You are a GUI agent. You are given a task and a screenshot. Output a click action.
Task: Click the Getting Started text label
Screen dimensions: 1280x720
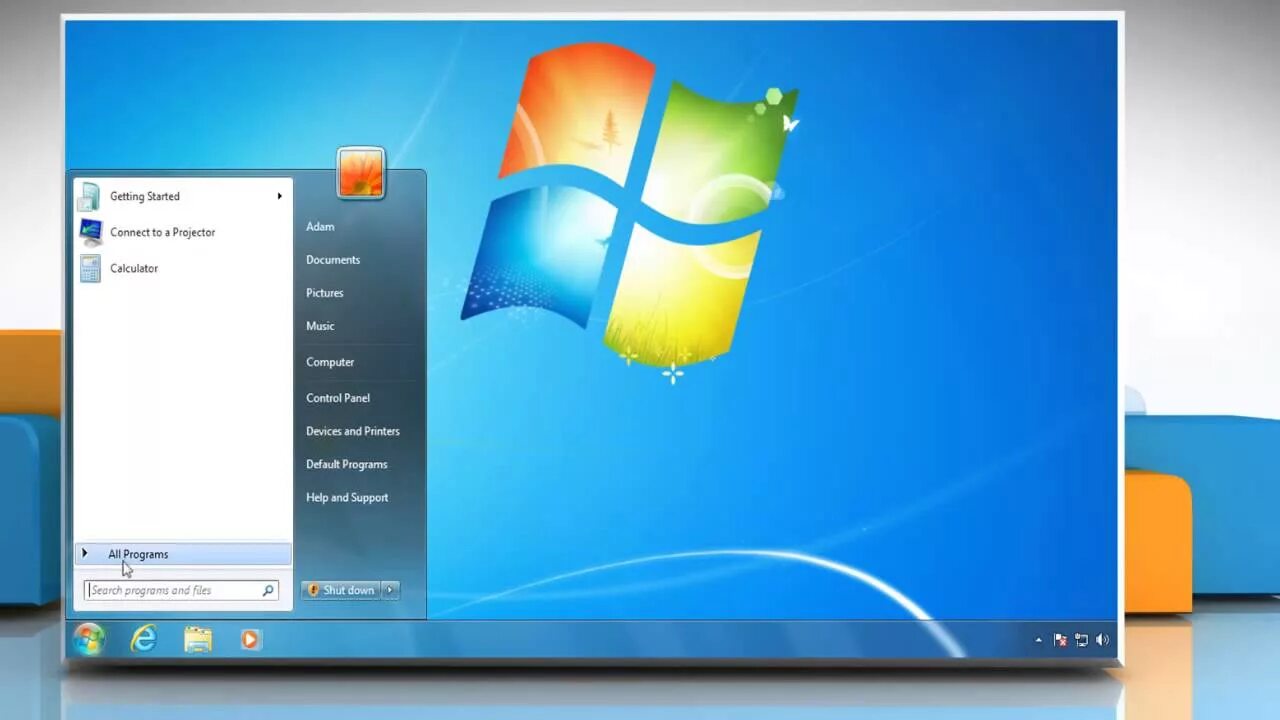[145, 196]
